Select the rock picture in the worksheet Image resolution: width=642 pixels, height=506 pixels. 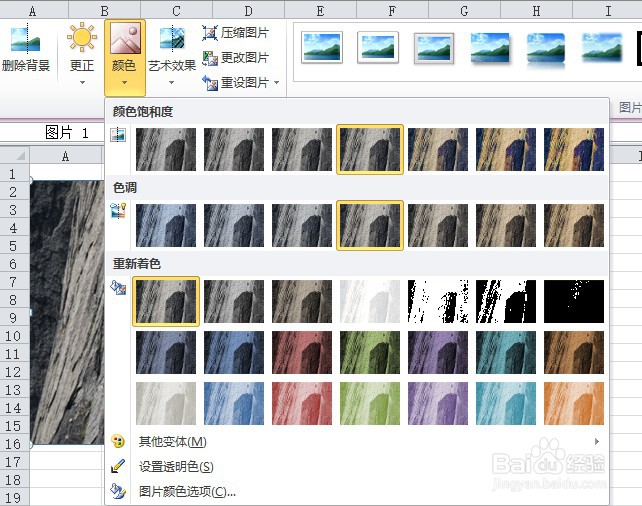click(67, 312)
